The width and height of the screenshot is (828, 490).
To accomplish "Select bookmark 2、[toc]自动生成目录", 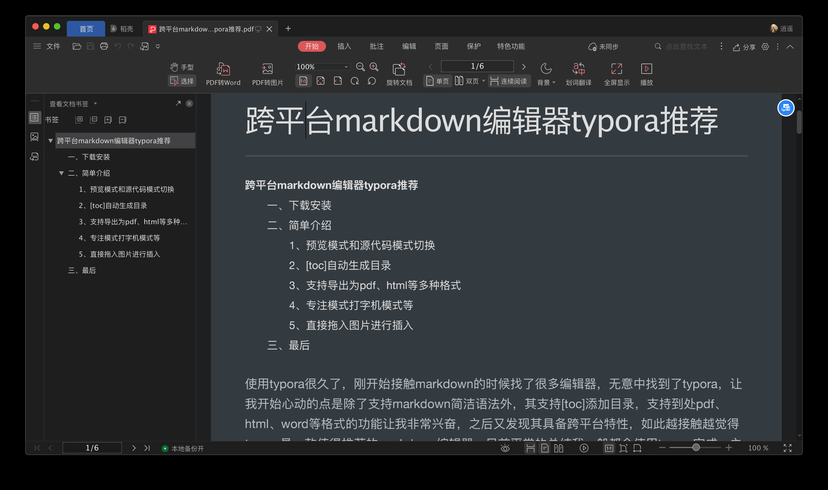I will 113,205.
